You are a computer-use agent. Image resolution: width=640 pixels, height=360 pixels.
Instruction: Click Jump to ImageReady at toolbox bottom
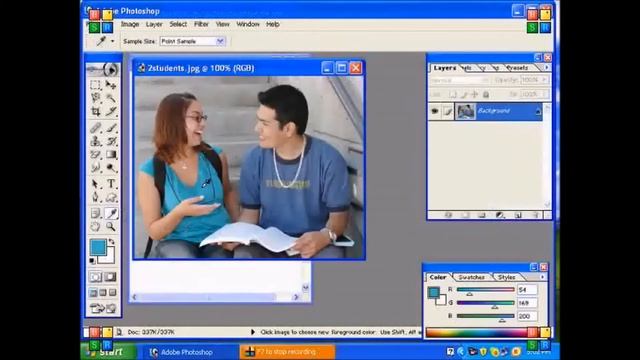point(103,309)
